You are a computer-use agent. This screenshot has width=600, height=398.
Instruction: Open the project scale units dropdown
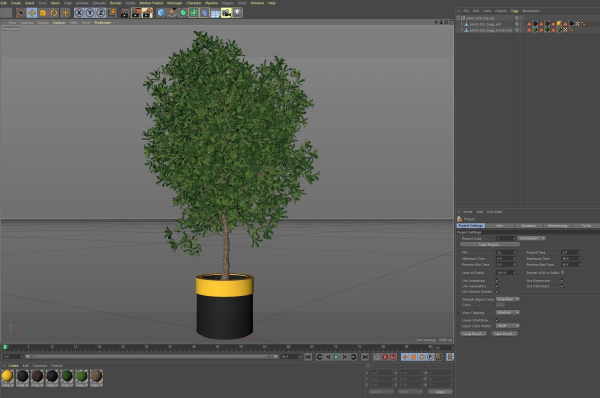(x=532, y=238)
